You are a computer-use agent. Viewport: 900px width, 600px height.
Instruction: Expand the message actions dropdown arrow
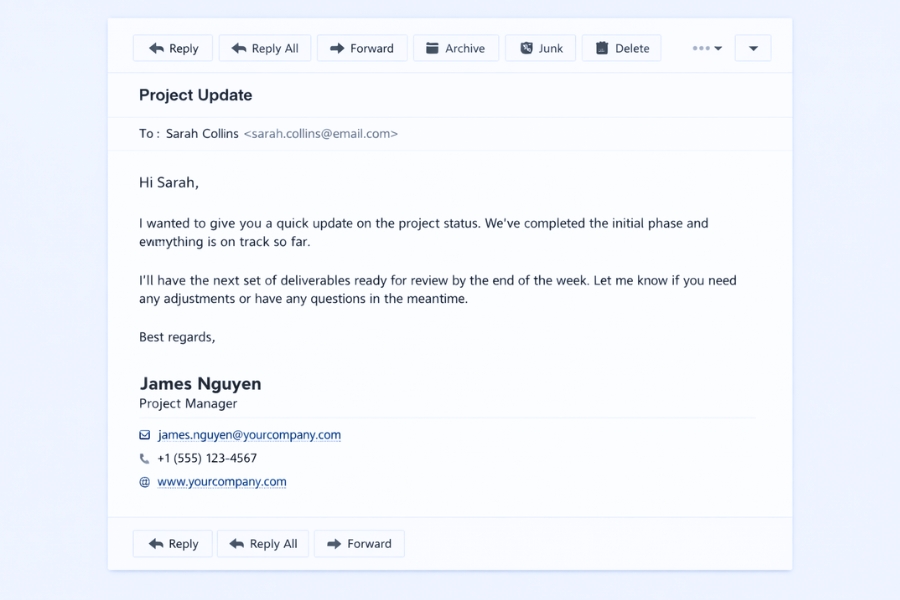(x=717, y=47)
